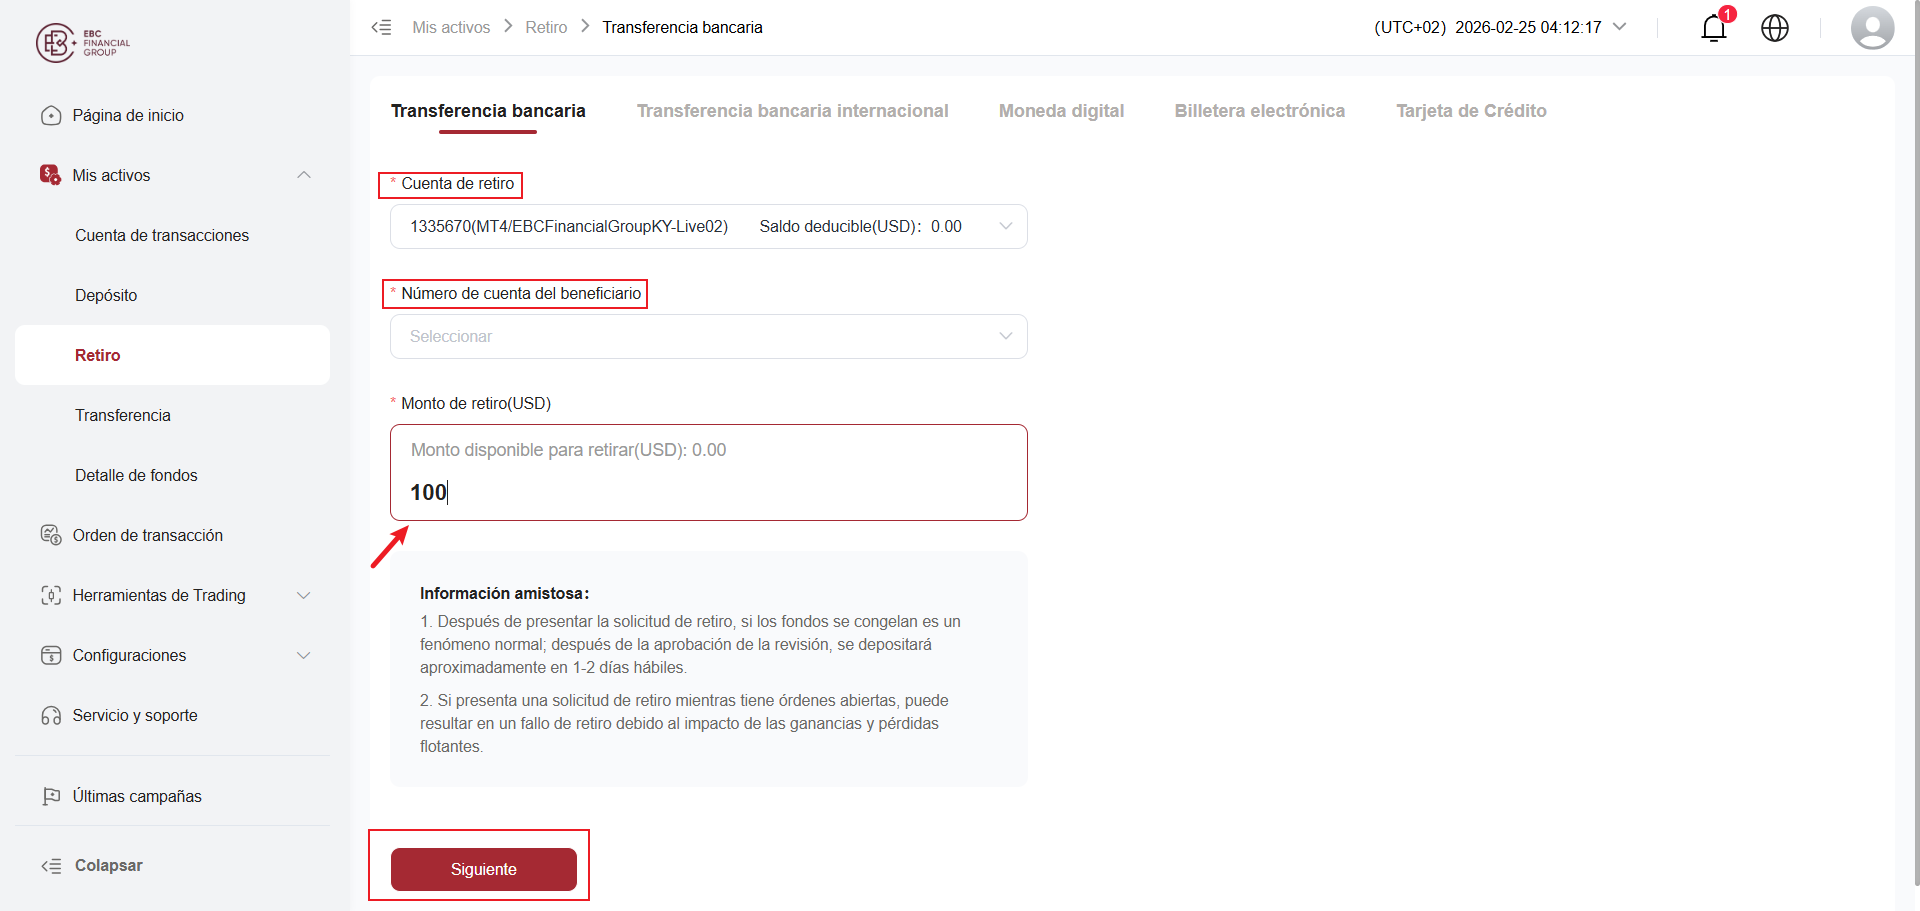Switch to Moneda digital tab
Screen dimensions: 1920x911
[x=1061, y=111]
